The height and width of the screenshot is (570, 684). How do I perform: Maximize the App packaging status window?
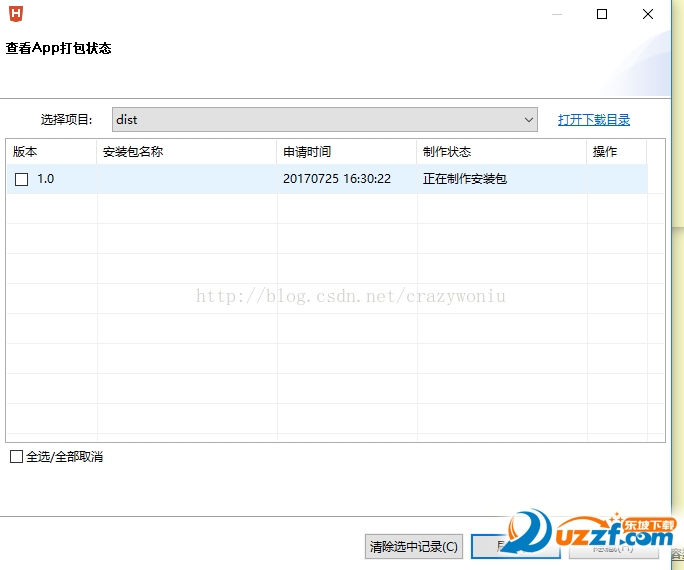click(602, 14)
